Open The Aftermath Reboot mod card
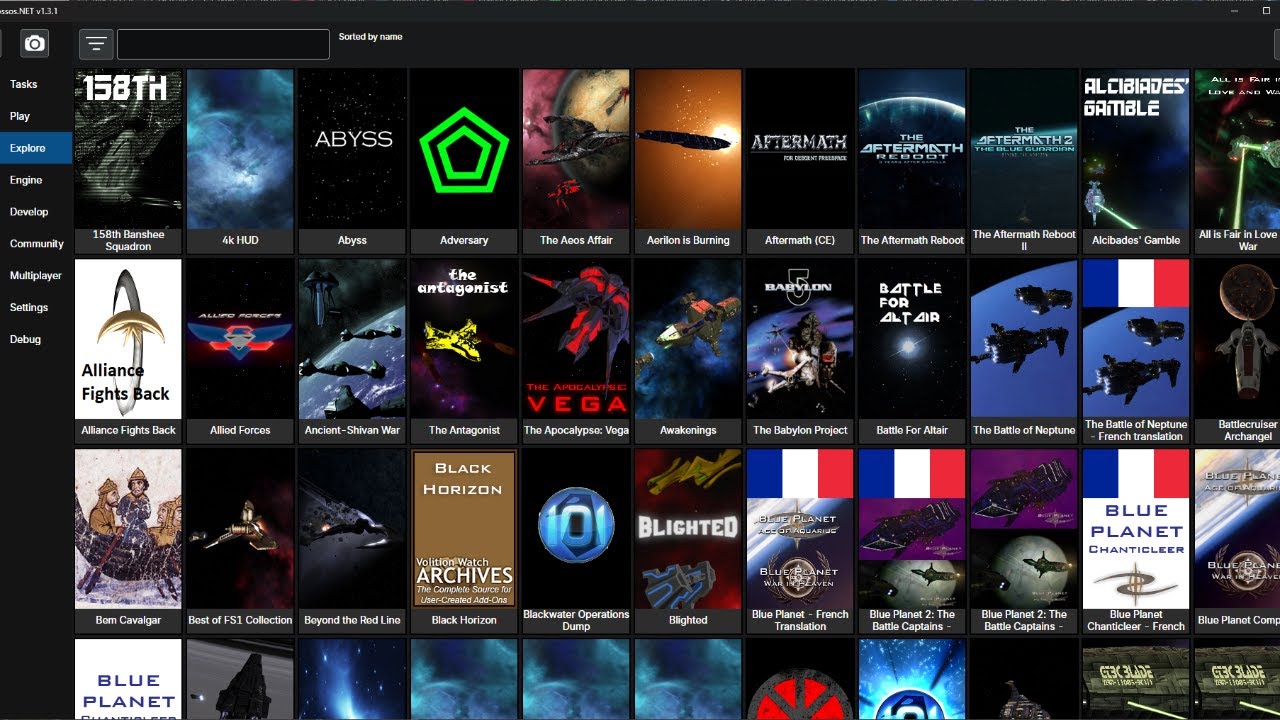Image resolution: width=1280 pixels, height=720 pixels. tap(912, 160)
